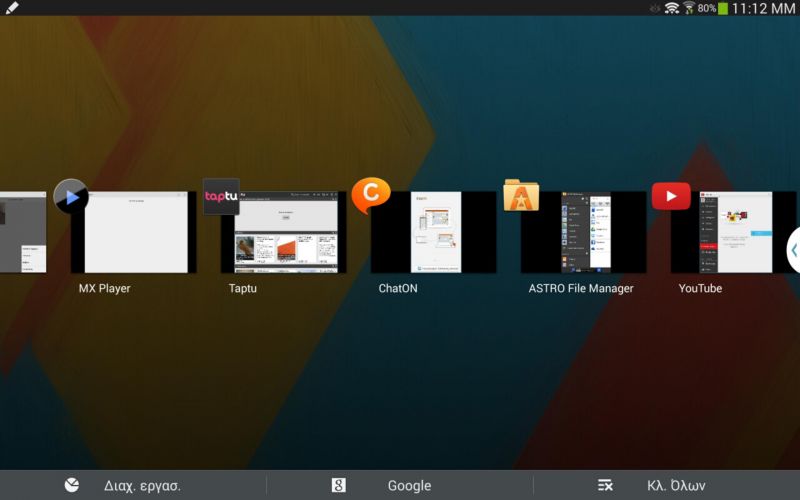This screenshot has width=800, height=500.
Task: Tap the Taptu app icon
Action: point(221,196)
